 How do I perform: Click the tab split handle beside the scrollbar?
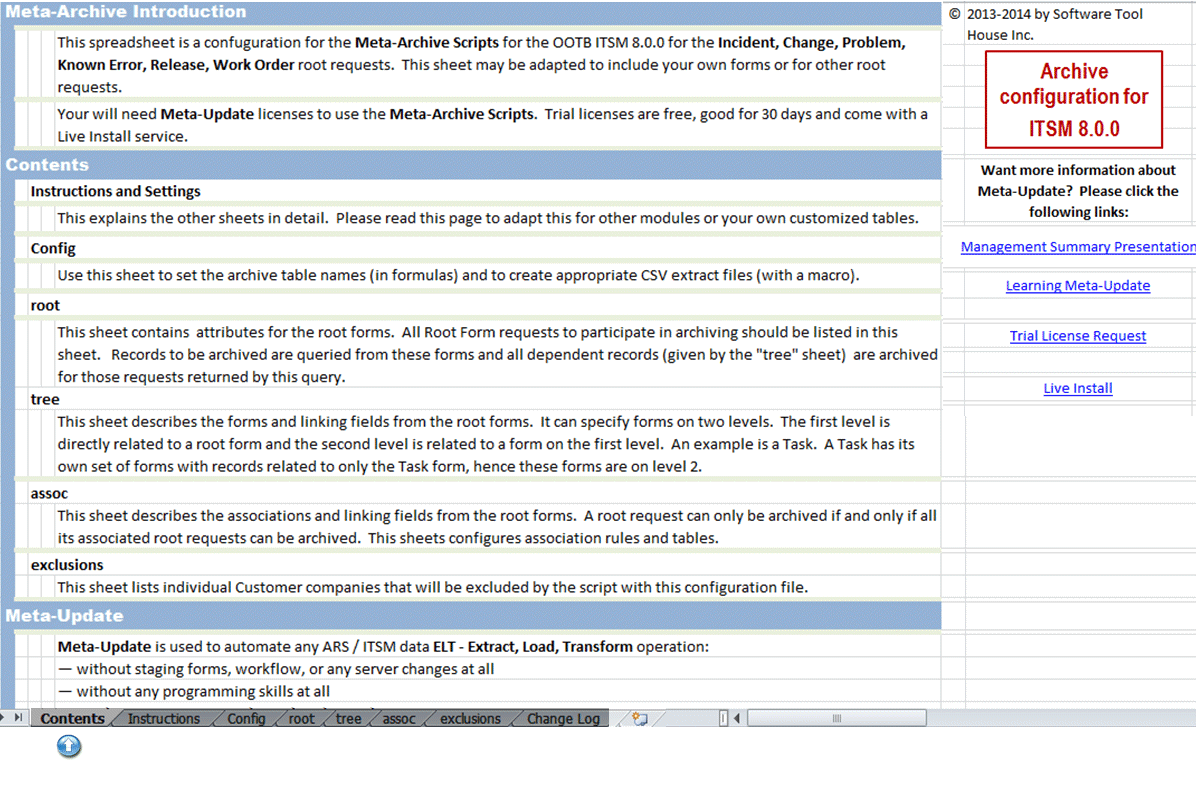[723, 718]
